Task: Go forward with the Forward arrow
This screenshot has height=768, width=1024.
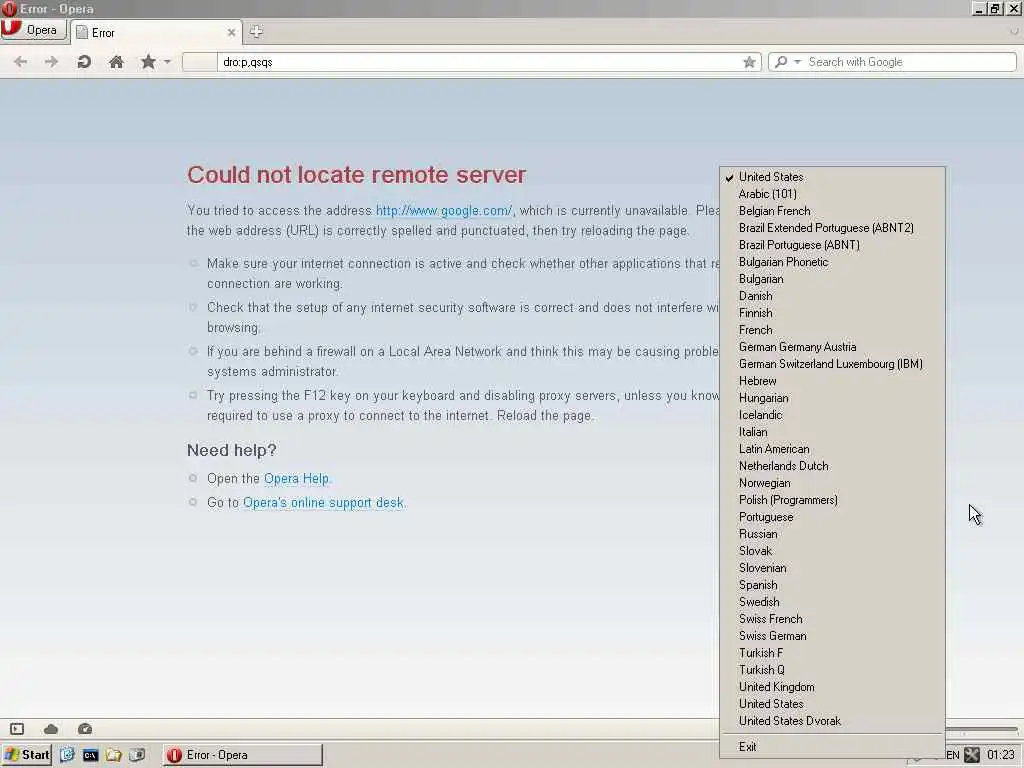Action: pyautogui.click(x=52, y=62)
